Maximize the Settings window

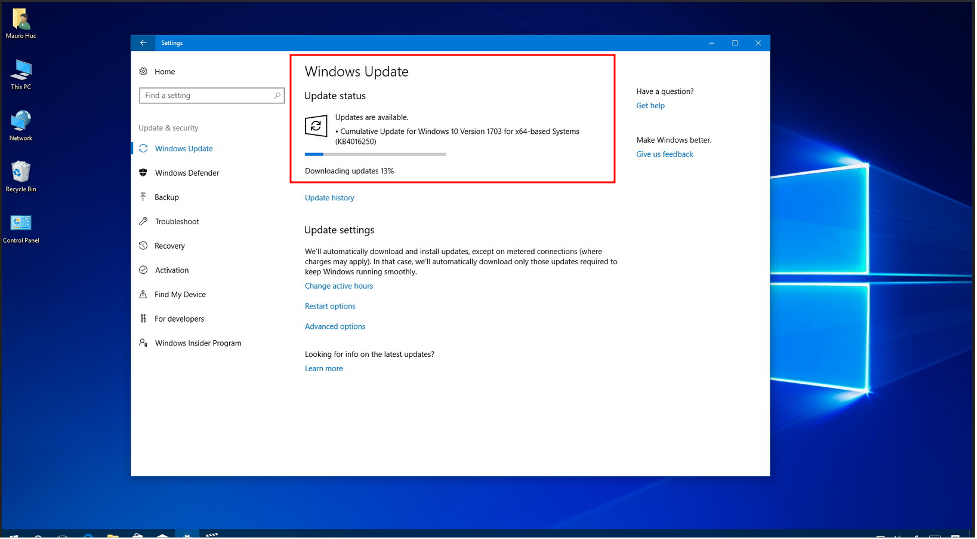735,43
